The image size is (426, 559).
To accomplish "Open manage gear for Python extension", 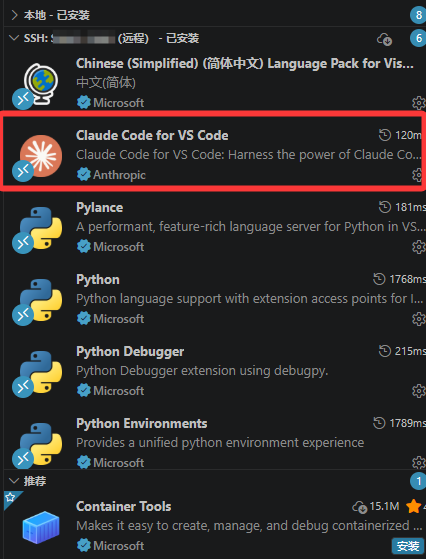I will tap(419, 319).
